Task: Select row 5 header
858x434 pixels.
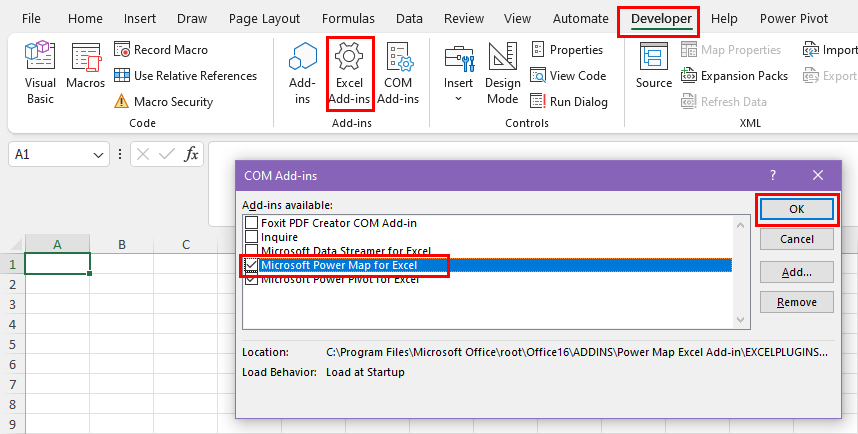Action: pos(13,344)
